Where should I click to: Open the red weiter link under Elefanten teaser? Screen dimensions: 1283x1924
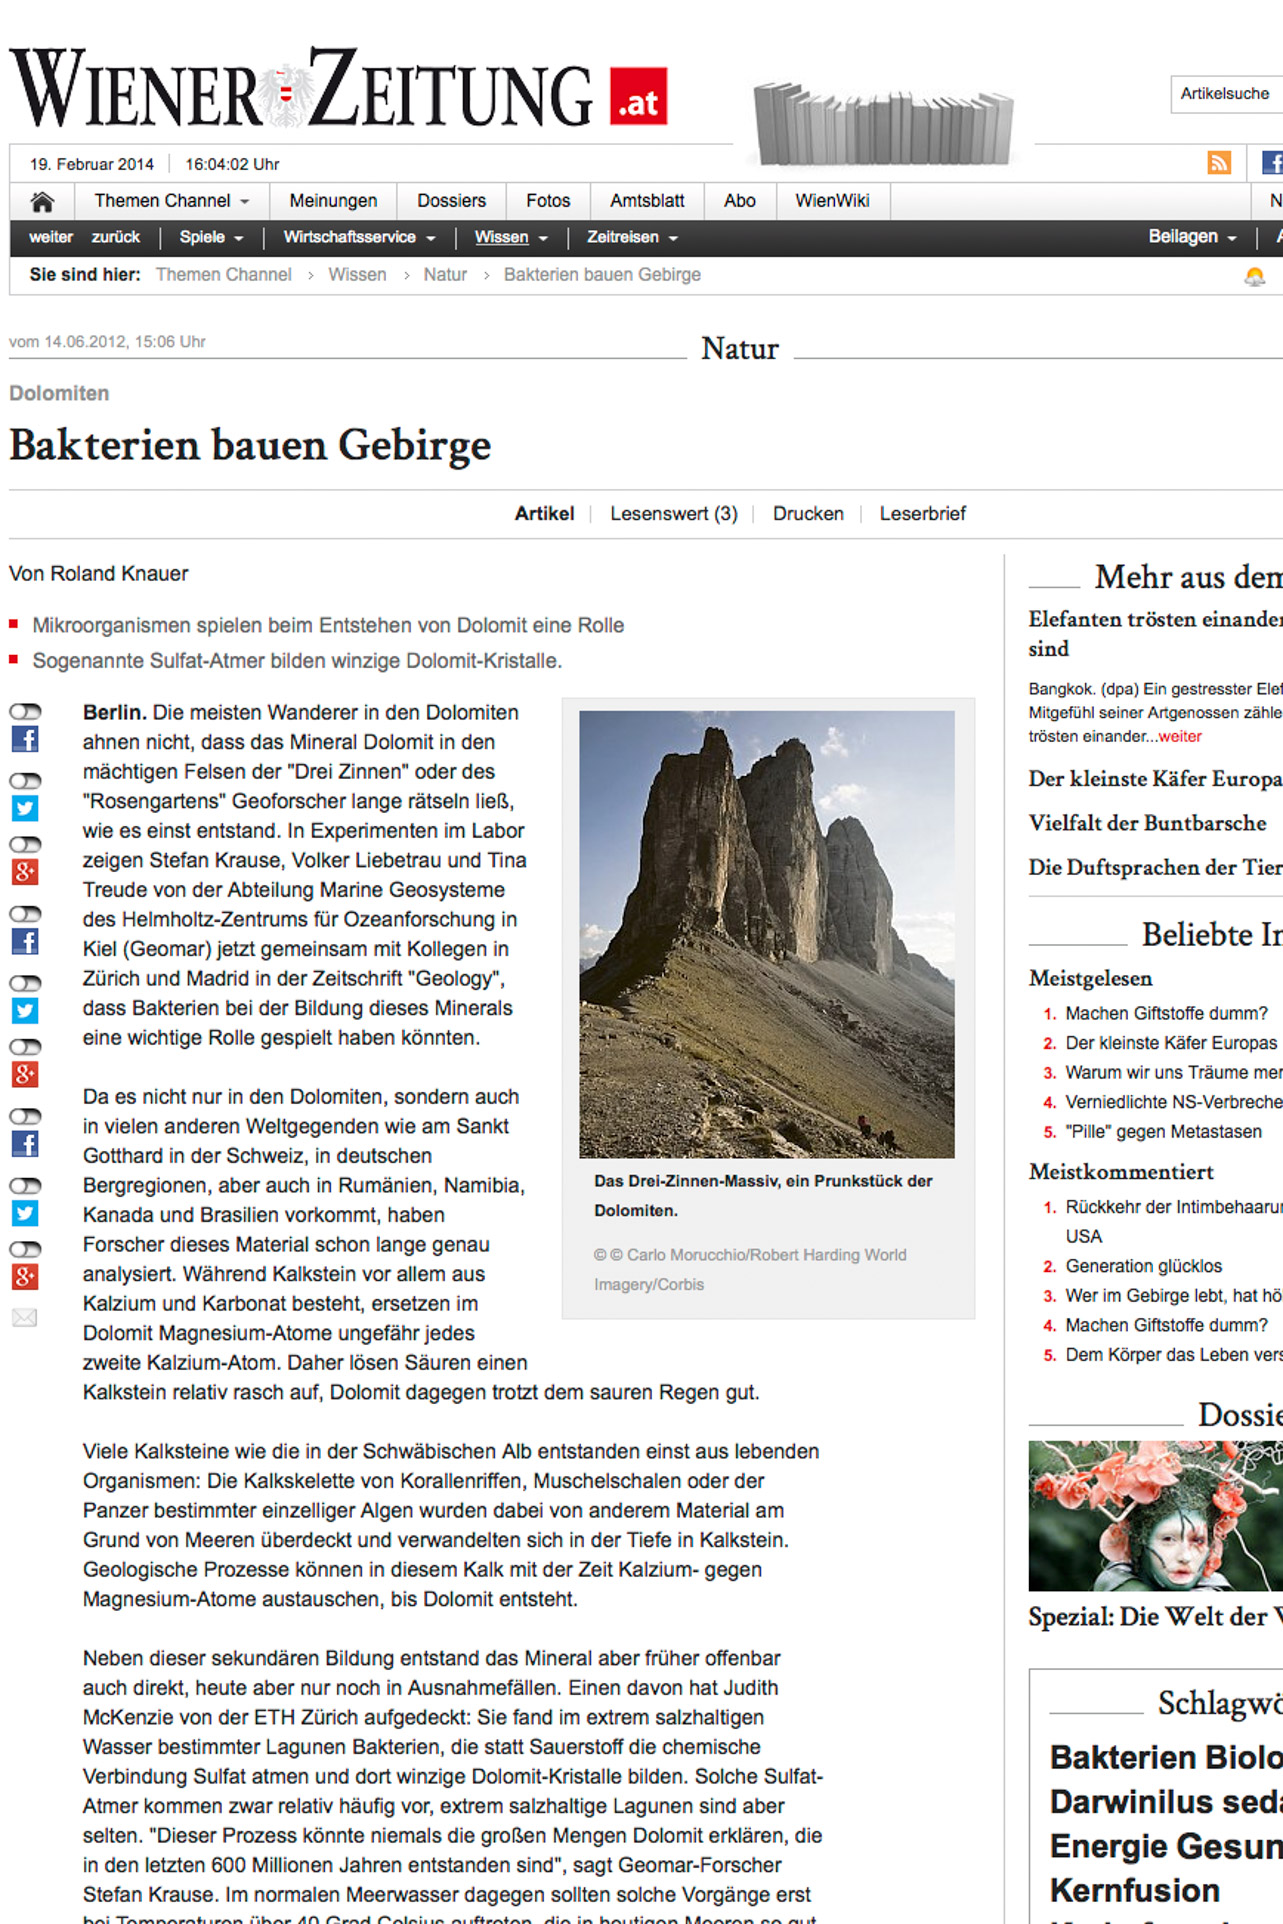[x=1180, y=737]
